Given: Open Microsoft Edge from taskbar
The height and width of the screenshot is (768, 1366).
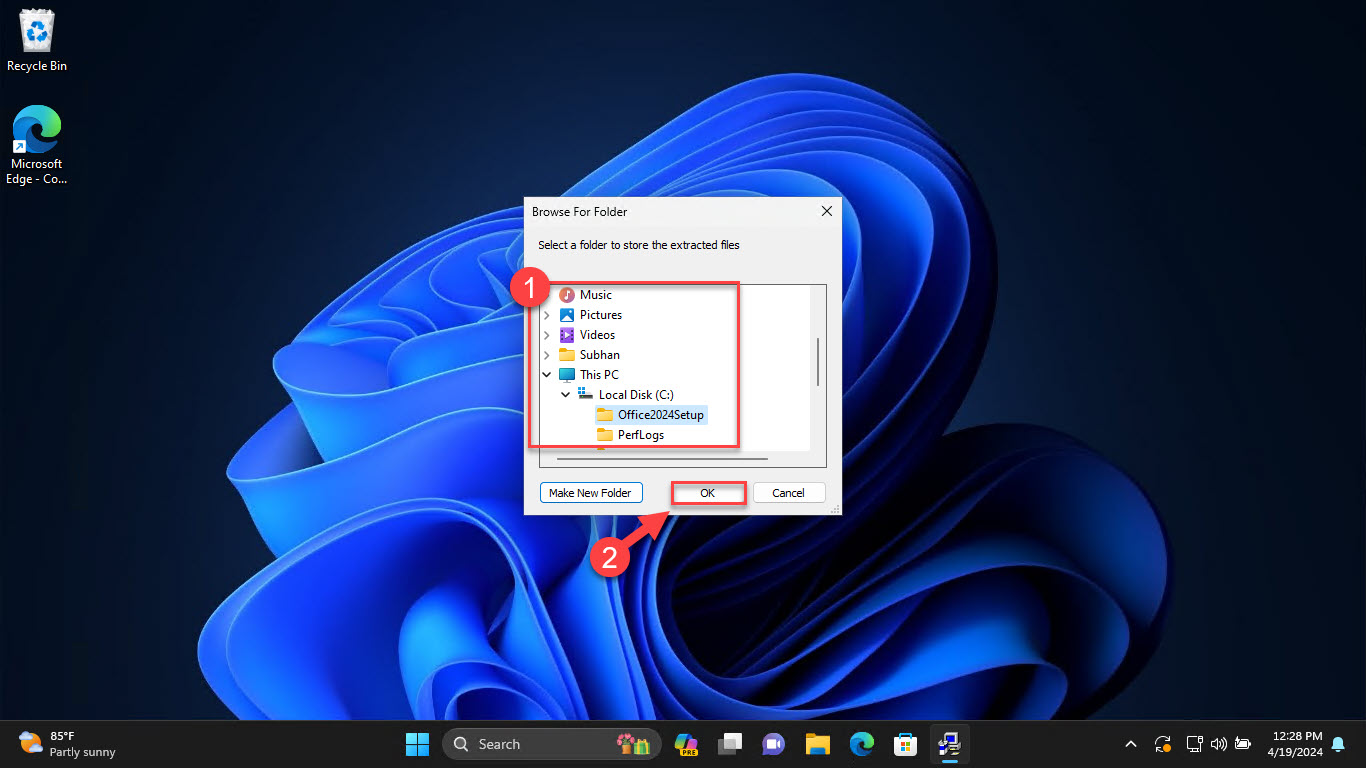Looking at the screenshot, I should 862,744.
